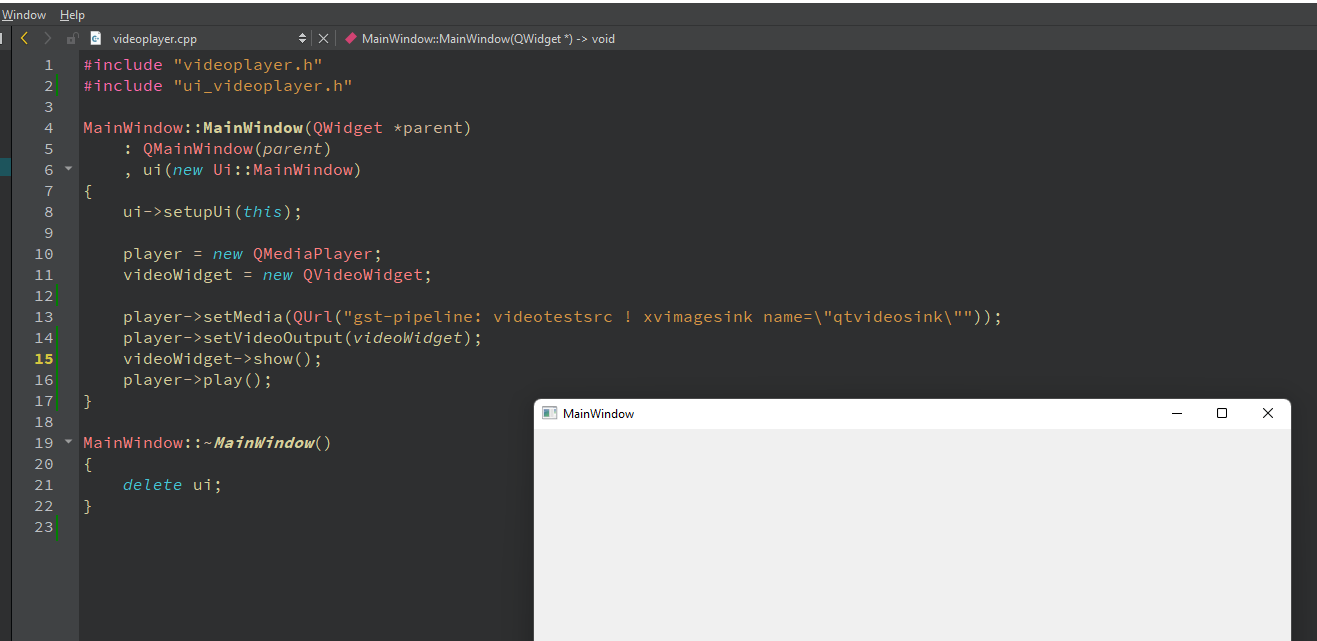Collapse the destructor fold arrow at line 19

[68, 442]
